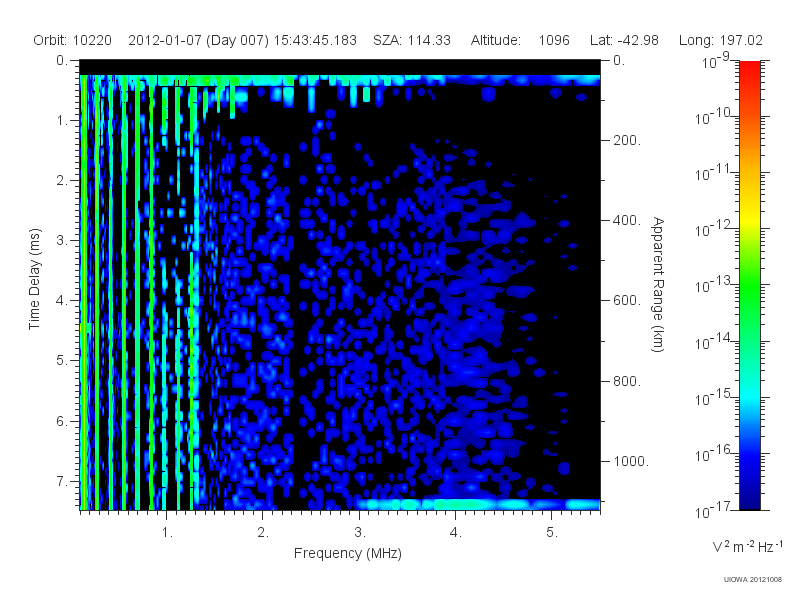Image resolution: width=800 pixels, height=600 pixels.
Task: Click the Frequency (MHz) axis title
Action: (348, 553)
